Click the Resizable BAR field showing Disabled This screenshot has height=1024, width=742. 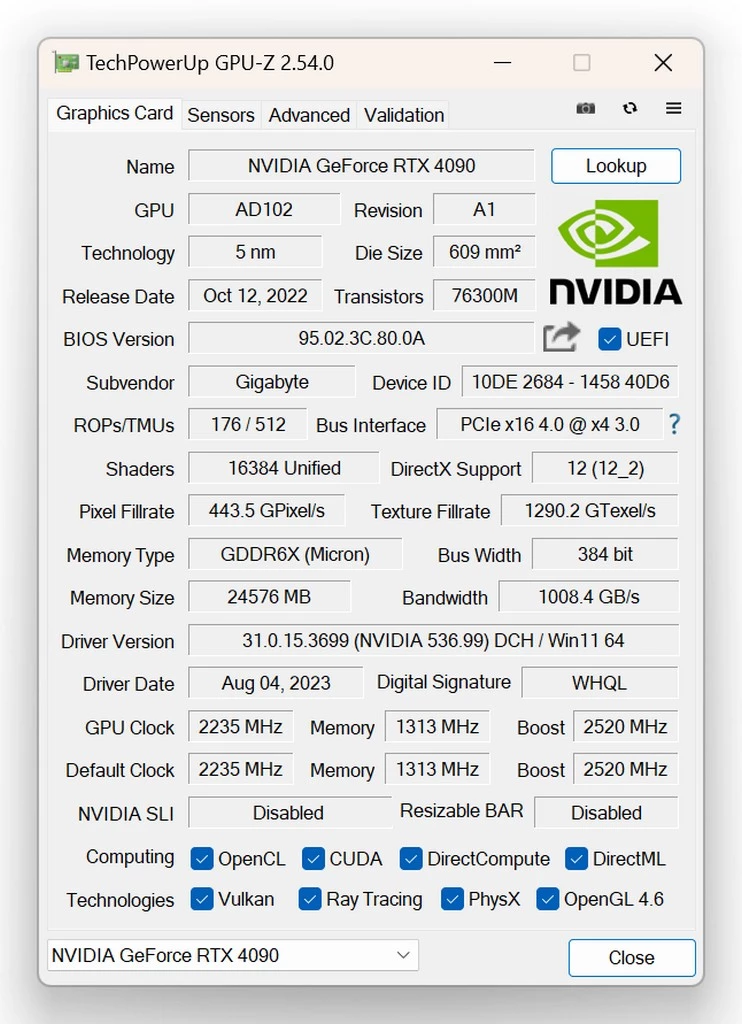pos(606,812)
